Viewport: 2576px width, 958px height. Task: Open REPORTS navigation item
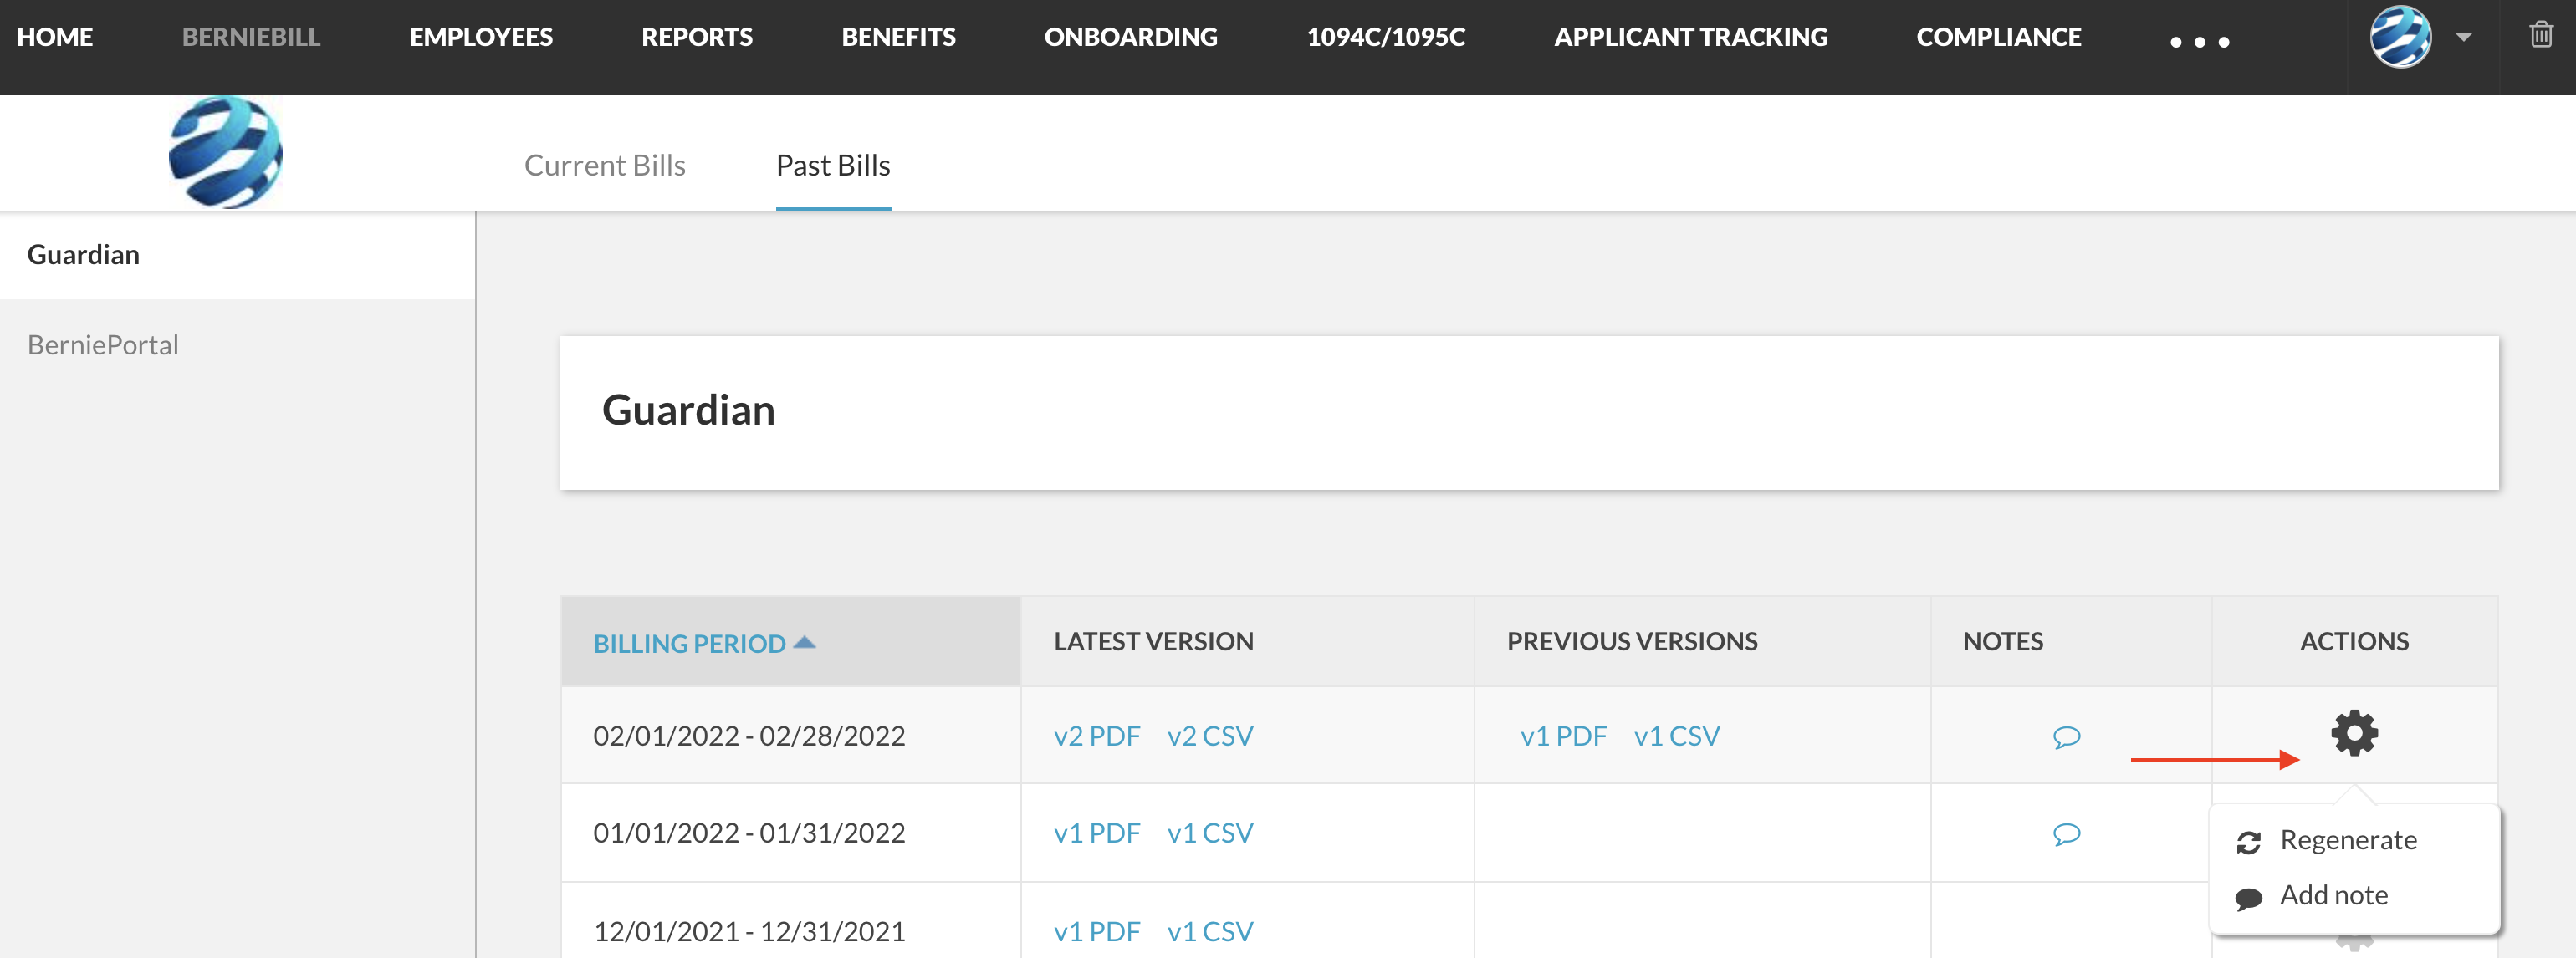[697, 37]
